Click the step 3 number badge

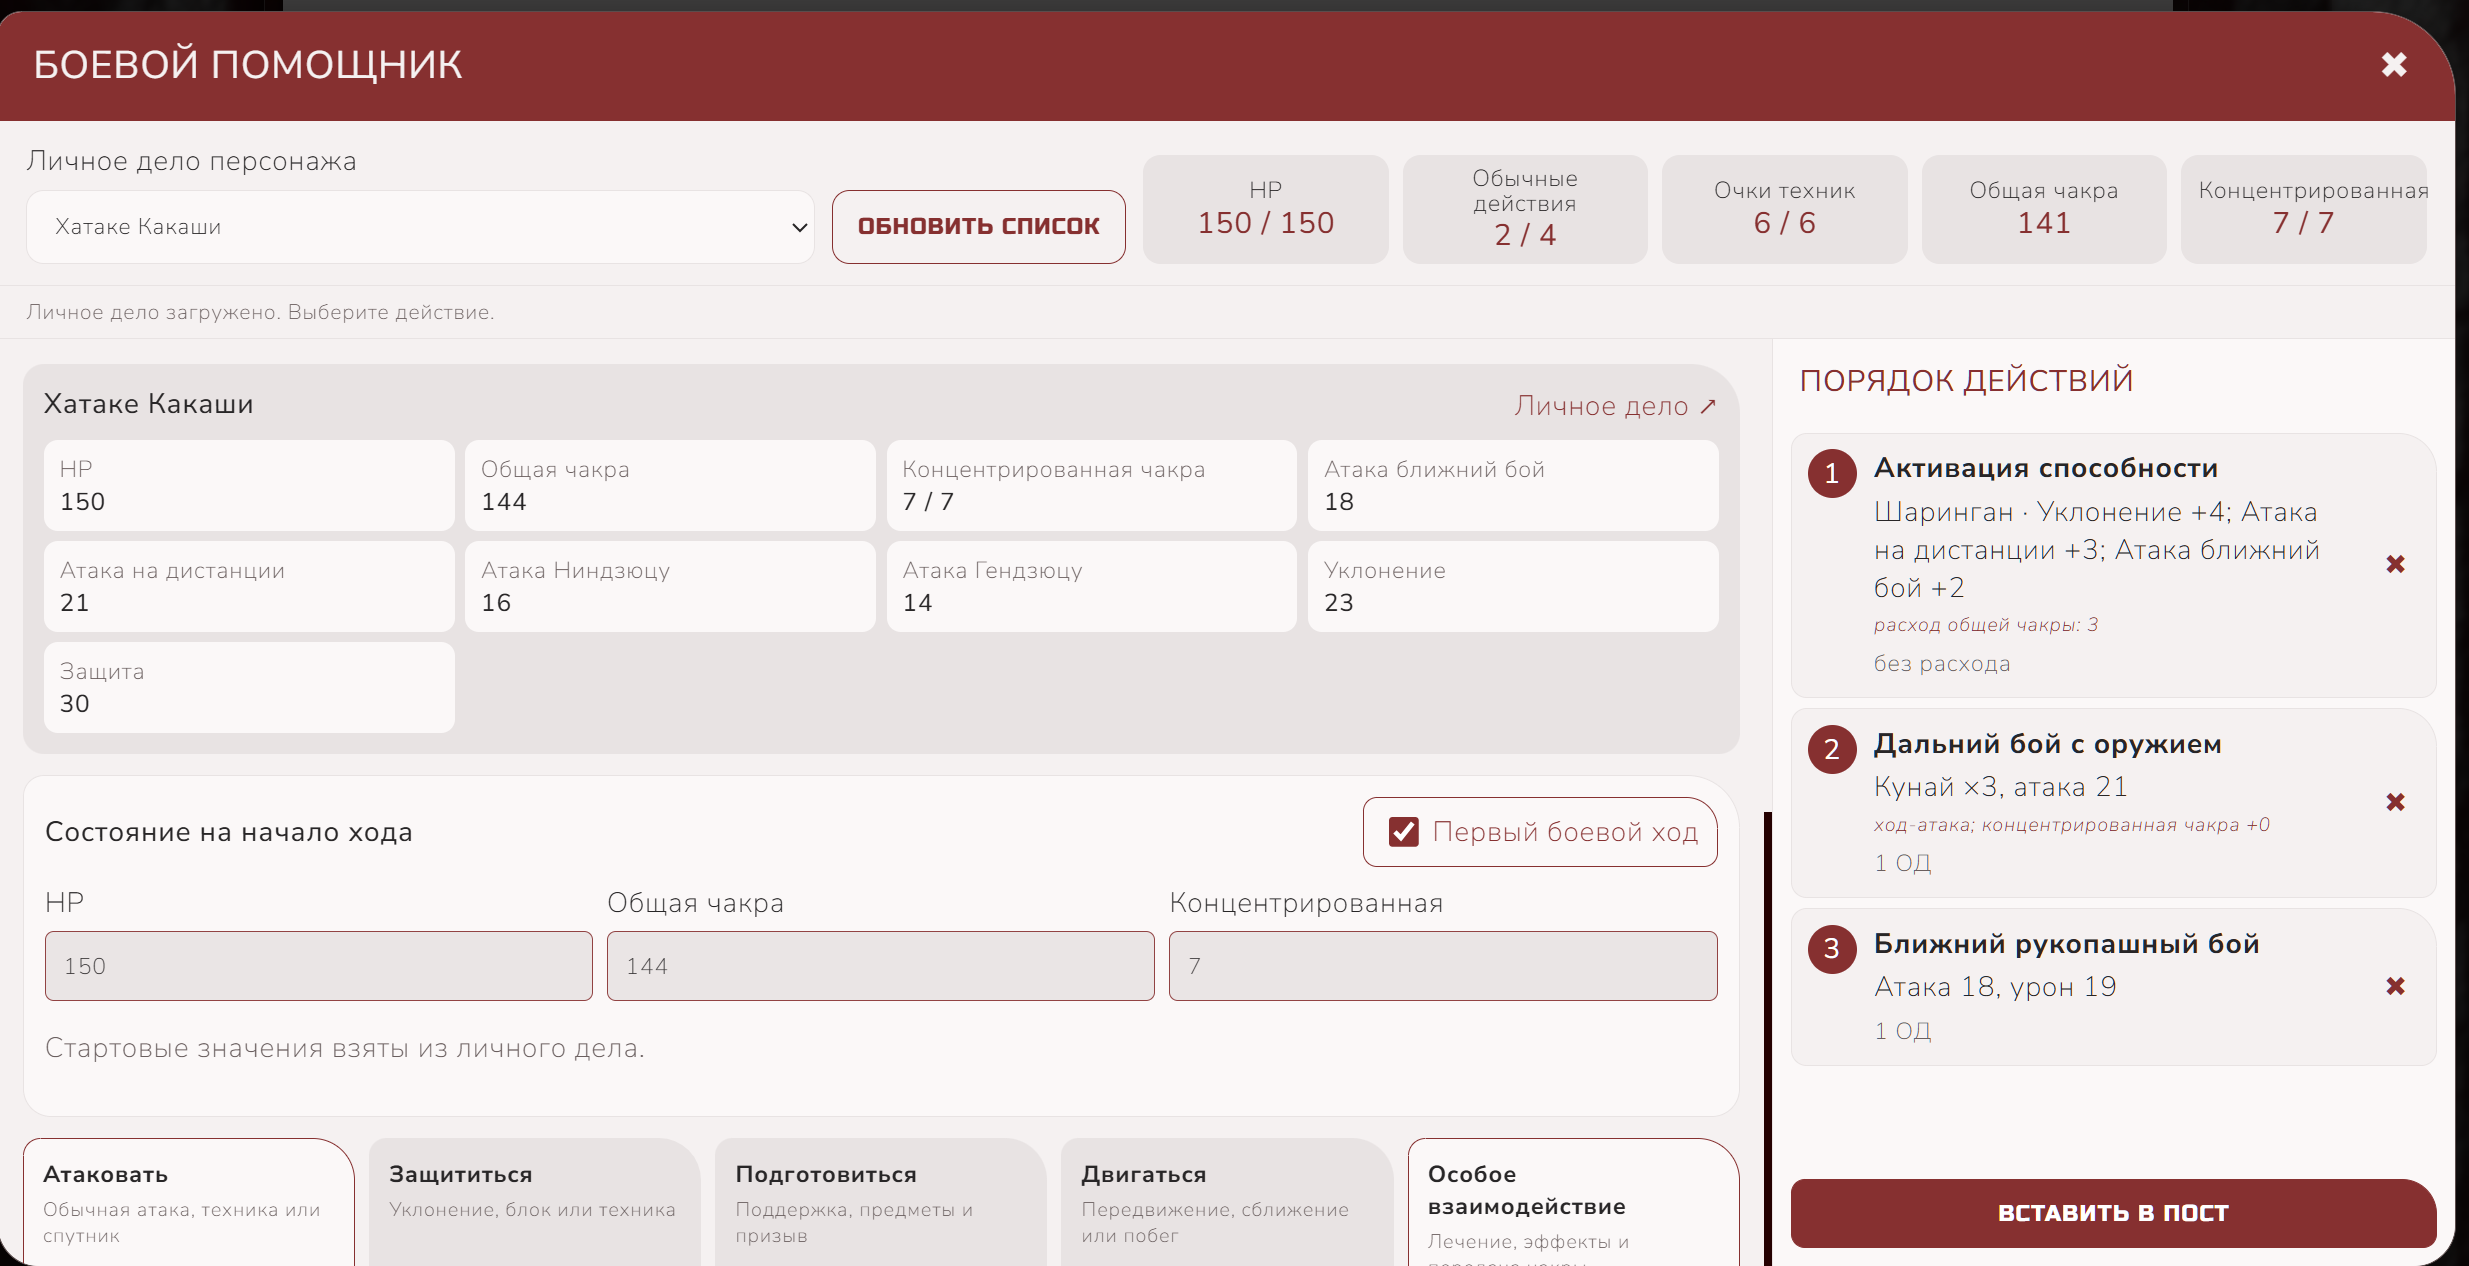(x=1832, y=948)
